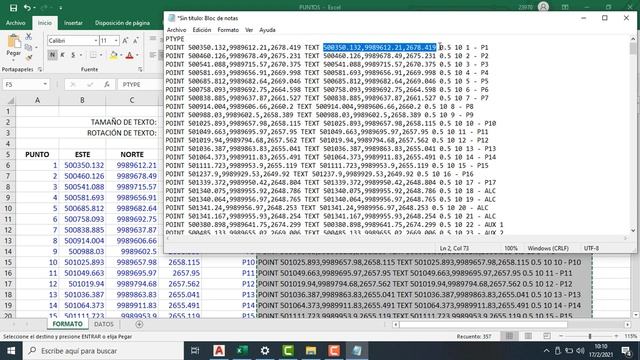Screen dimensions: 640x360
Task: Copy selection with the Copiar icon
Action: 28,47
